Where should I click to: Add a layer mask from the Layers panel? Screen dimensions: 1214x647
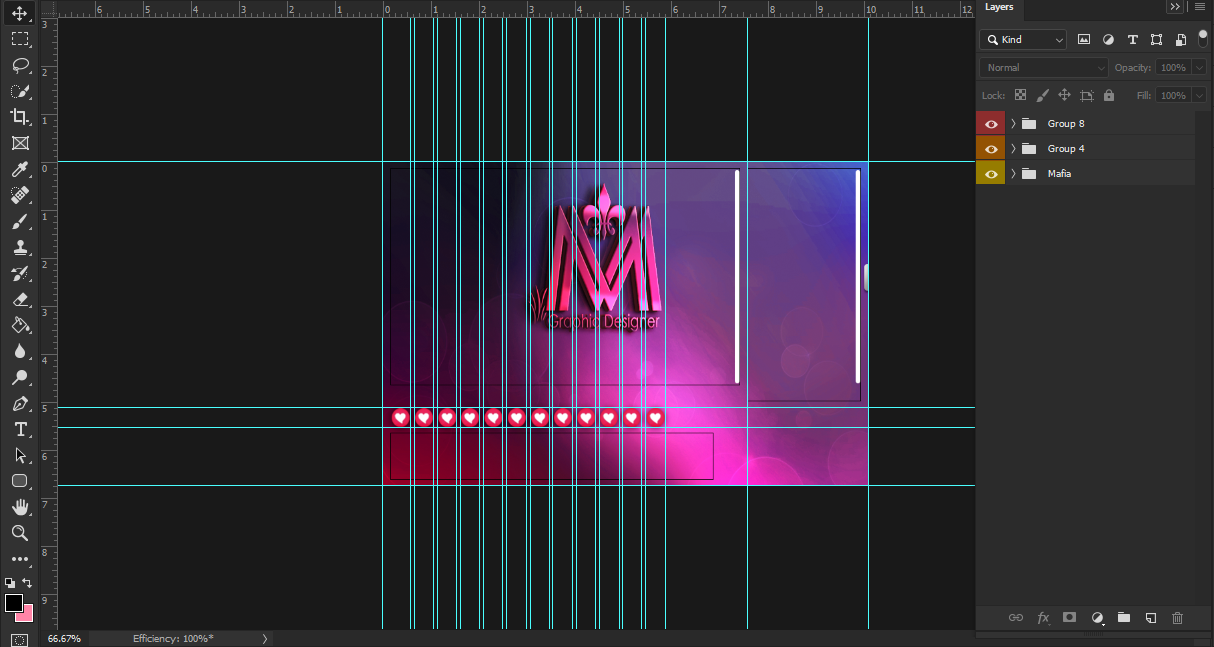[1069, 618]
